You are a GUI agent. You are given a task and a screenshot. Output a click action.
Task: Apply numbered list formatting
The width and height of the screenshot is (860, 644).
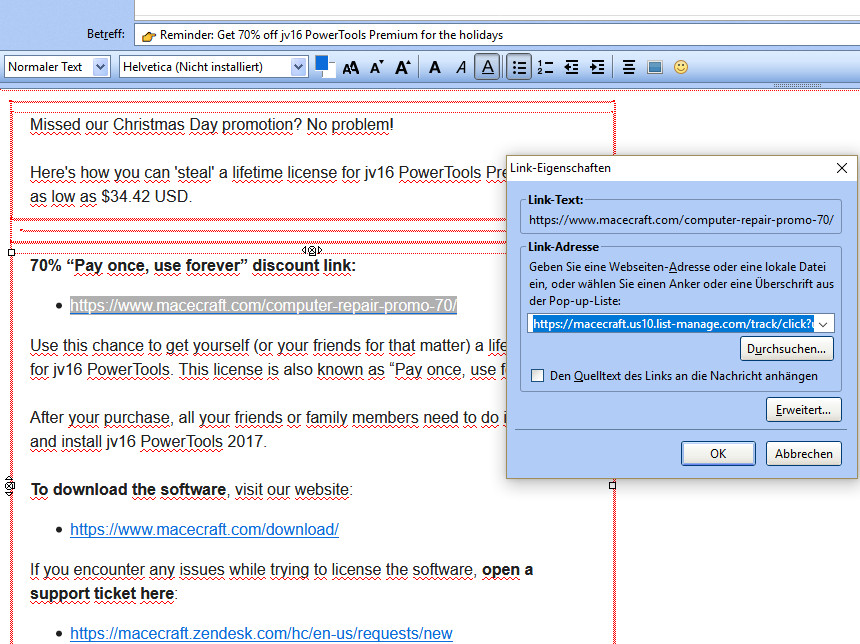click(x=545, y=67)
